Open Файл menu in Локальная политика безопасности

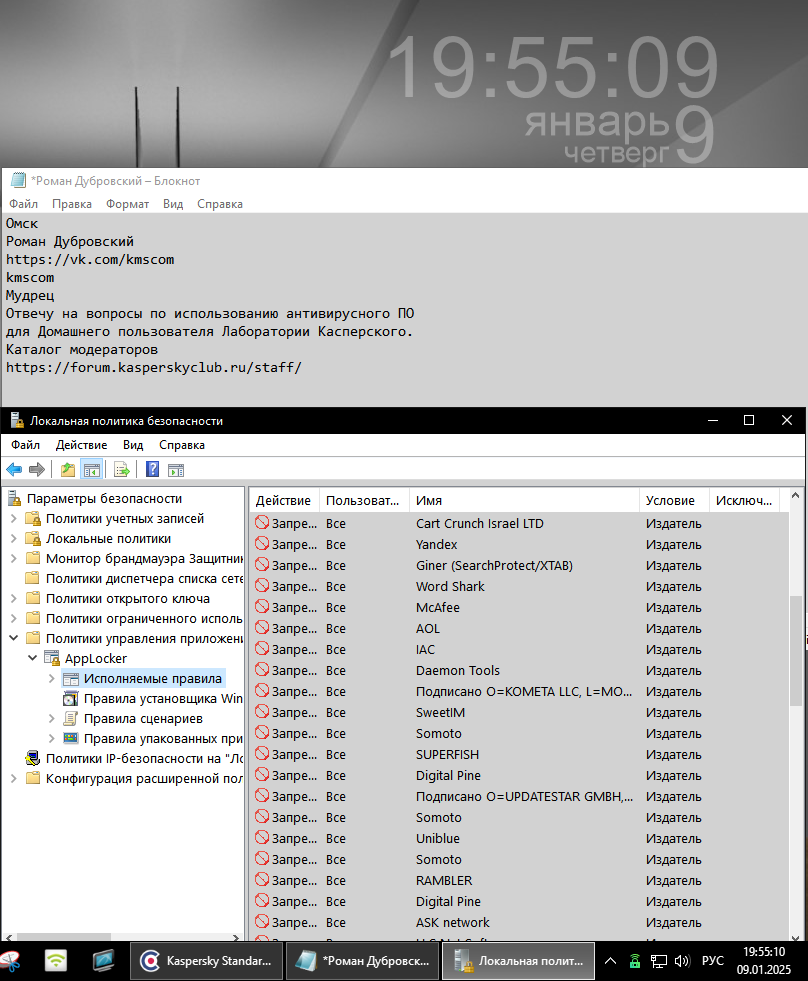pyautogui.click(x=26, y=445)
